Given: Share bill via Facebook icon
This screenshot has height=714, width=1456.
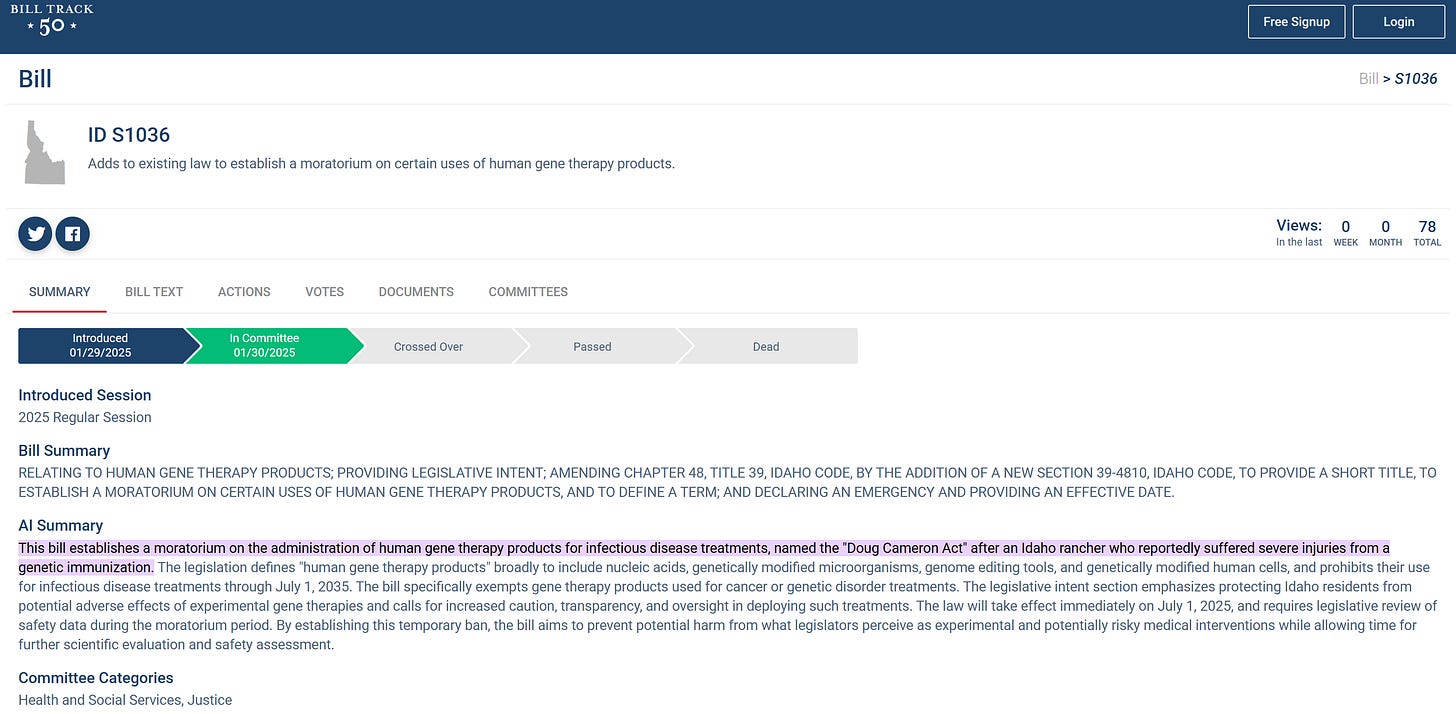Looking at the screenshot, I should click(x=73, y=234).
